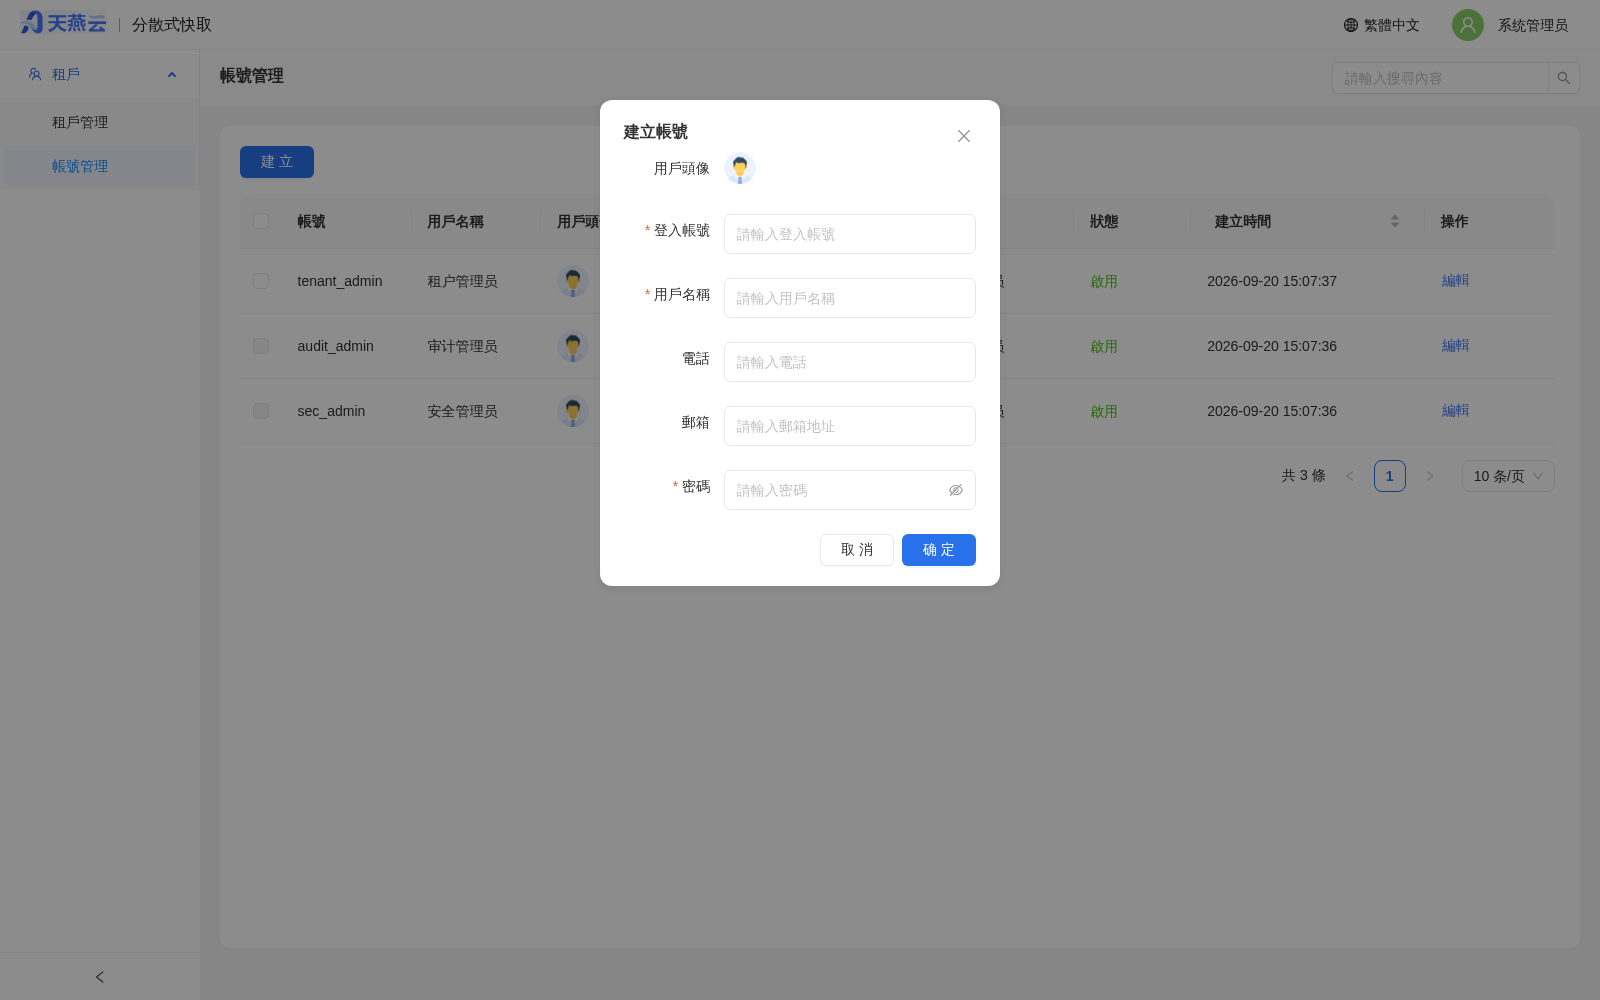Focus the 登入帳號 input field

pos(850,234)
